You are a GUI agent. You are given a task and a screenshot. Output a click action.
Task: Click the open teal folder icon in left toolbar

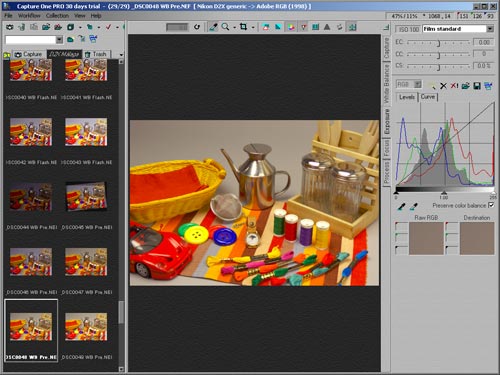[46, 27]
